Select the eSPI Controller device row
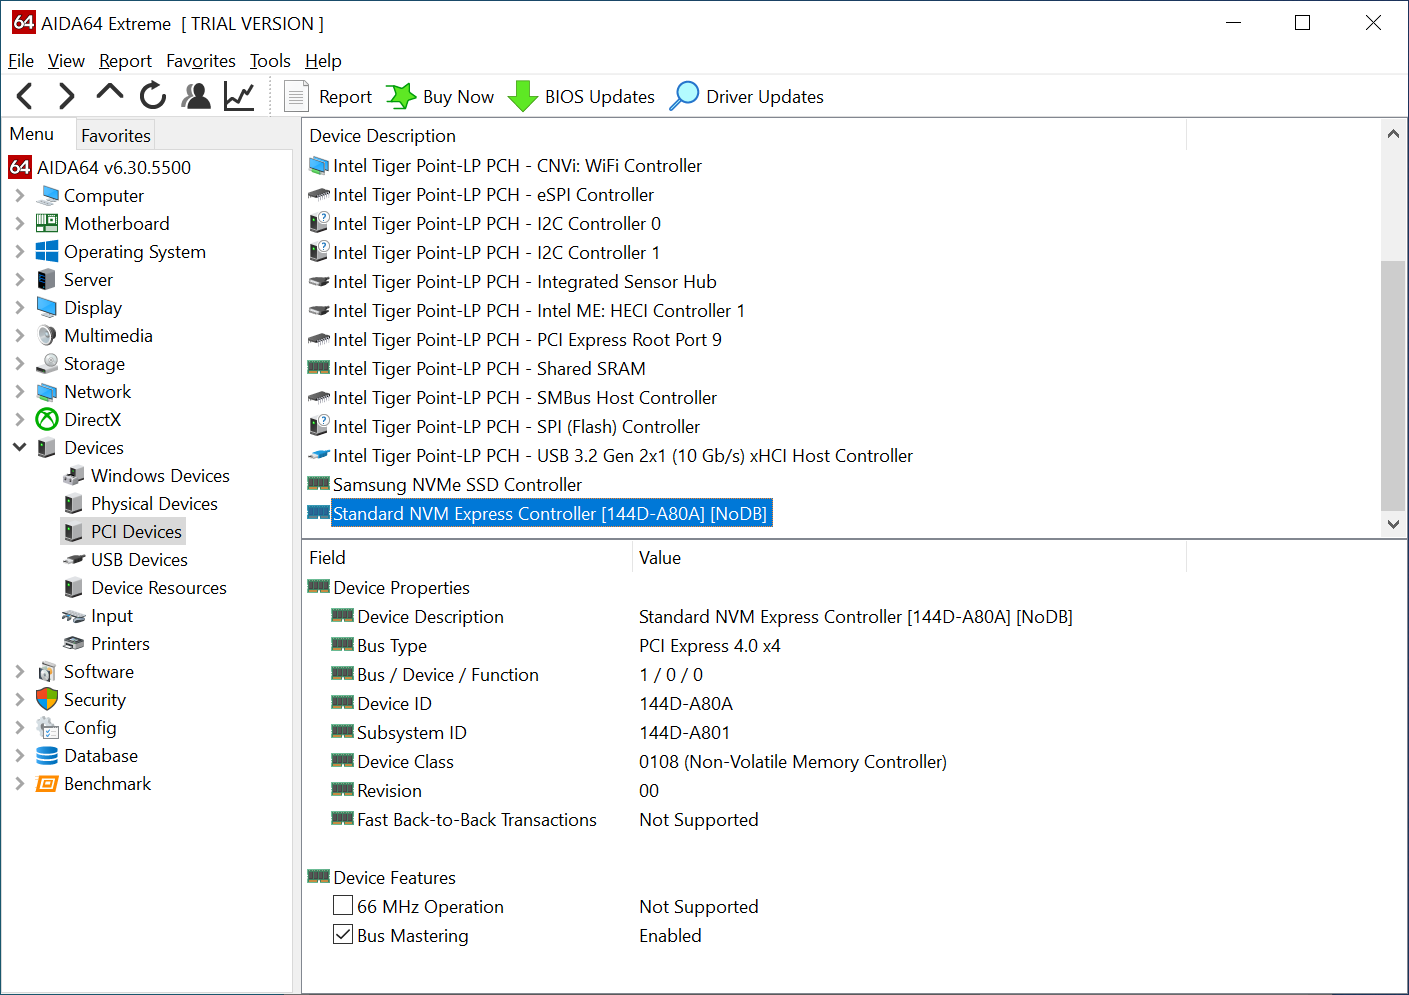Viewport: 1409px width, 995px height. pos(493,195)
